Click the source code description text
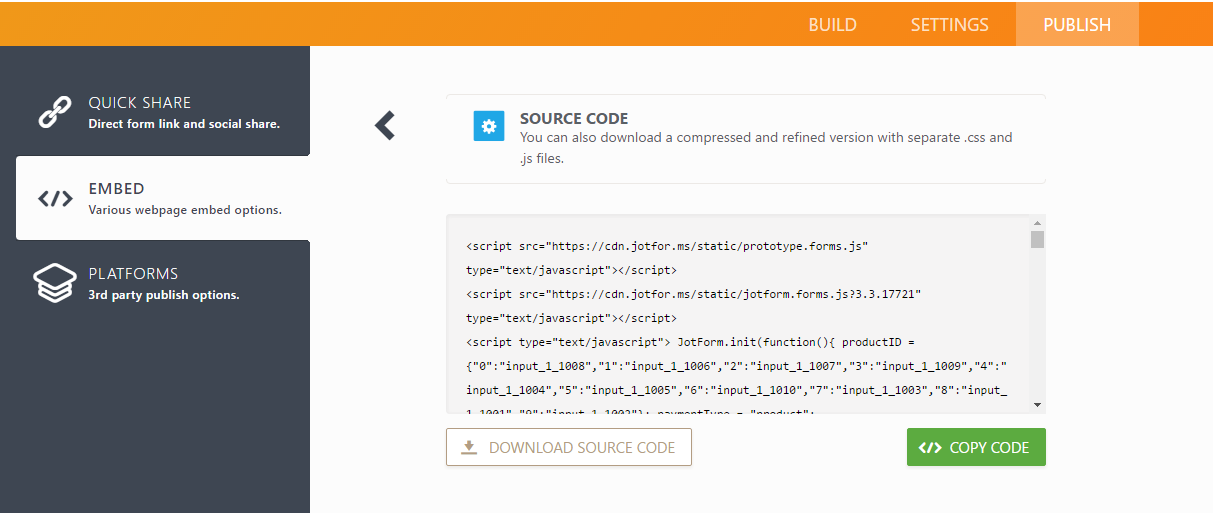 pos(766,147)
